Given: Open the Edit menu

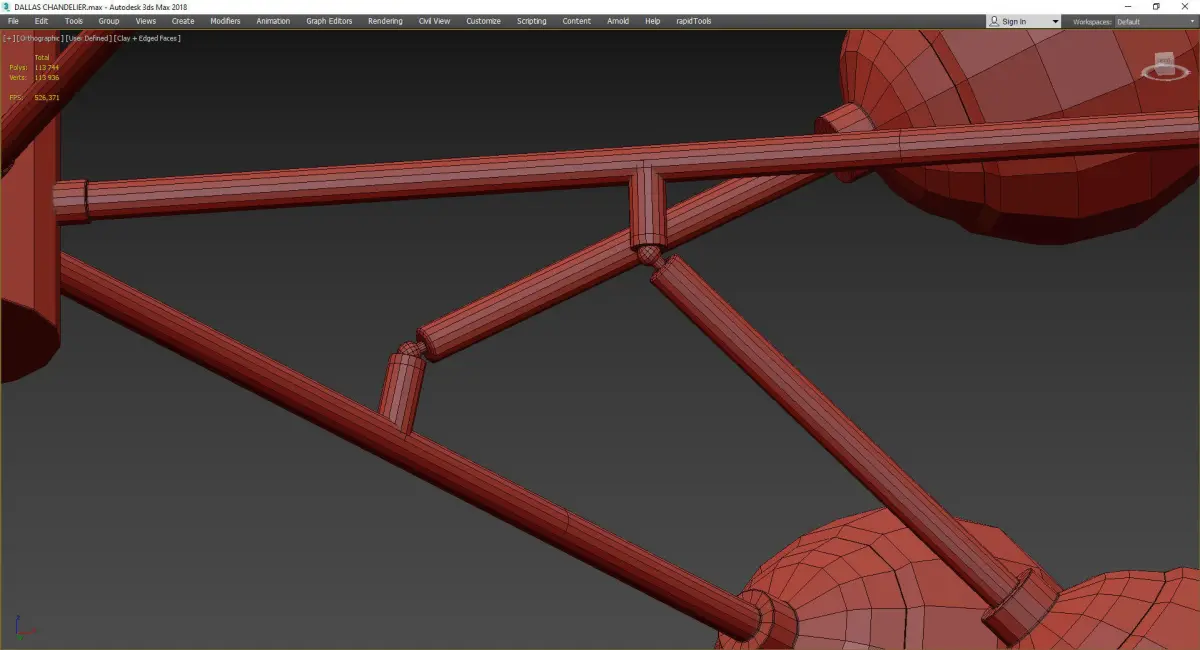Looking at the screenshot, I should pyautogui.click(x=41, y=21).
